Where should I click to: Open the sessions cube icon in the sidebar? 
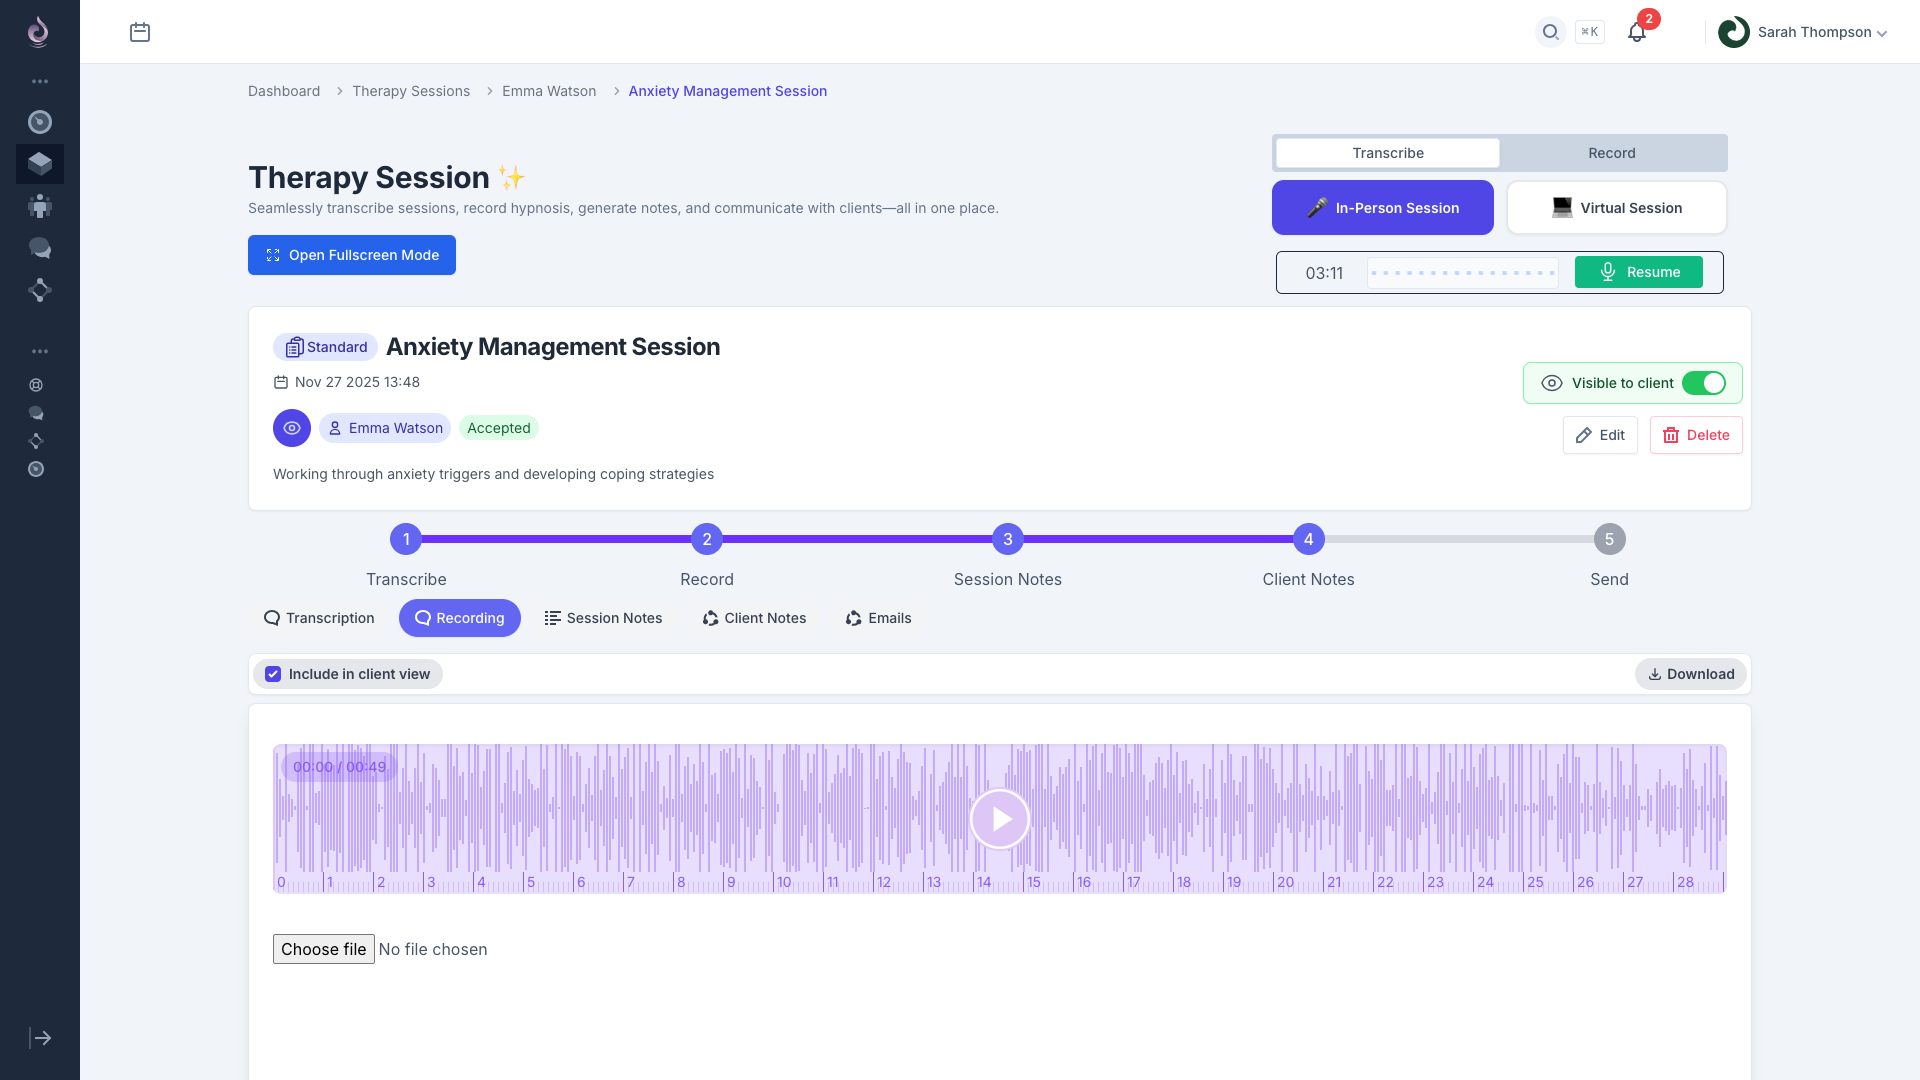[x=40, y=164]
